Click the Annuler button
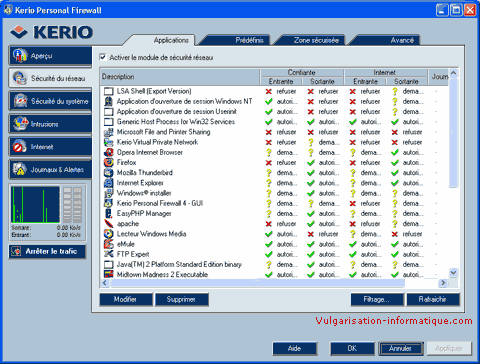The height and width of the screenshot is (364, 480). pos(400,348)
